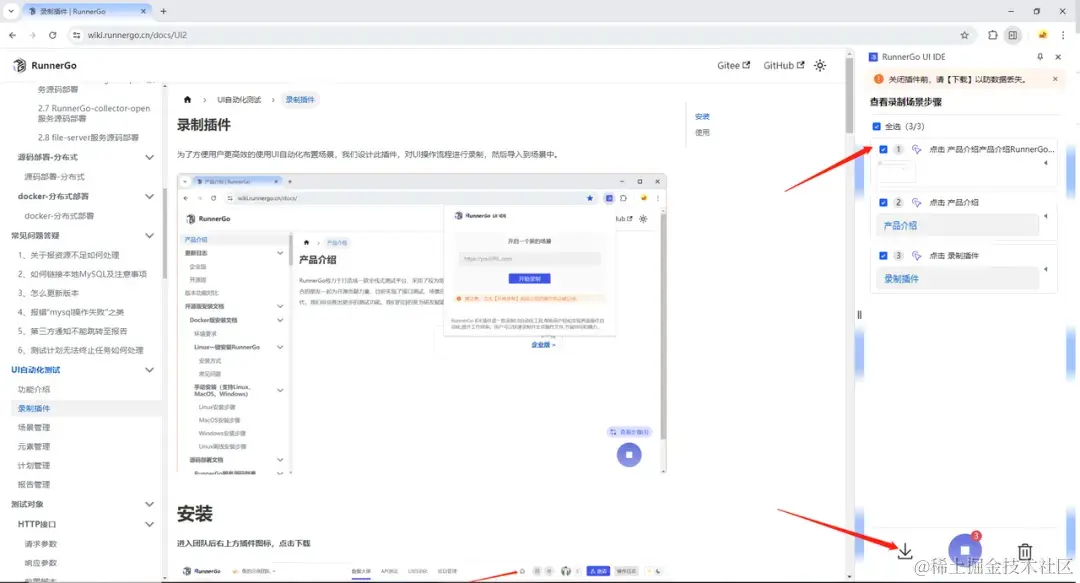The height and width of the screenshot is (583, 1080).
Task: Click the 产品介绍 value field in step 2
Action: [x=958, y=225]
